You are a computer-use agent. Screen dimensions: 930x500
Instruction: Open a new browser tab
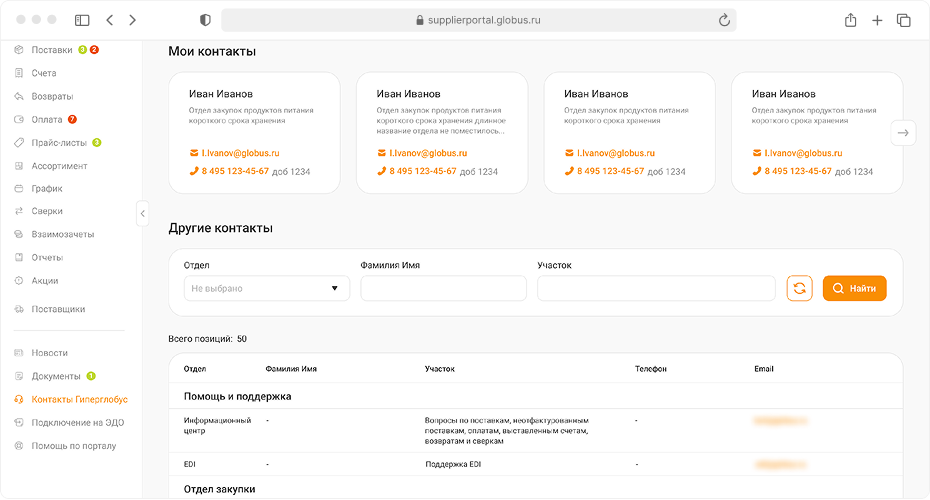click(877, 20)
